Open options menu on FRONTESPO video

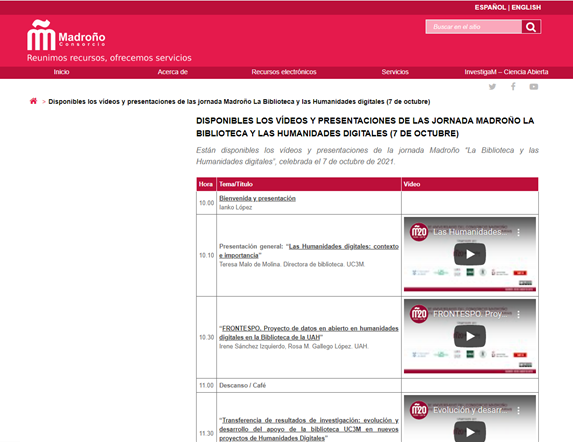(518, 314)
